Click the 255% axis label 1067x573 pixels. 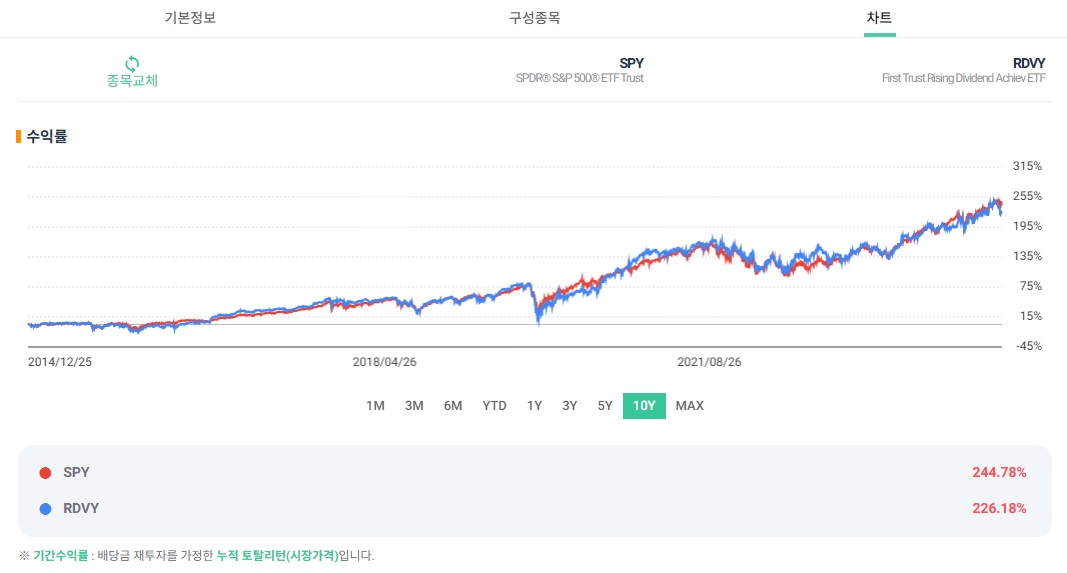(1027, 196)
